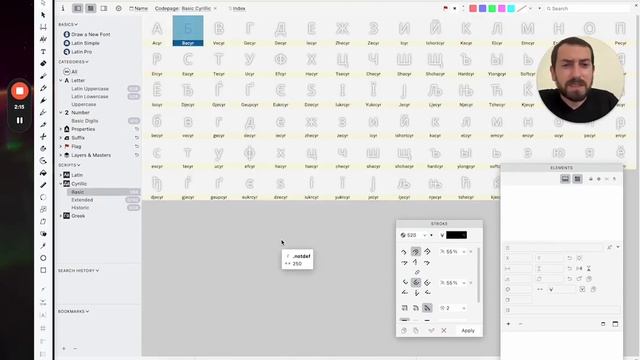Viewport: 640px width, 360px height.
Task: Choose the Latin Simple preset
Action: [x=82, y=43]
